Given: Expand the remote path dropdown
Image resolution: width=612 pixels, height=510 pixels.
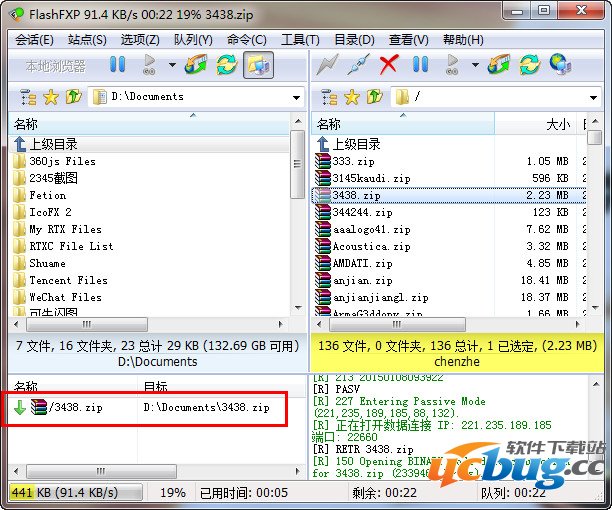Looking at the screenshot, I should coord(595,98).
